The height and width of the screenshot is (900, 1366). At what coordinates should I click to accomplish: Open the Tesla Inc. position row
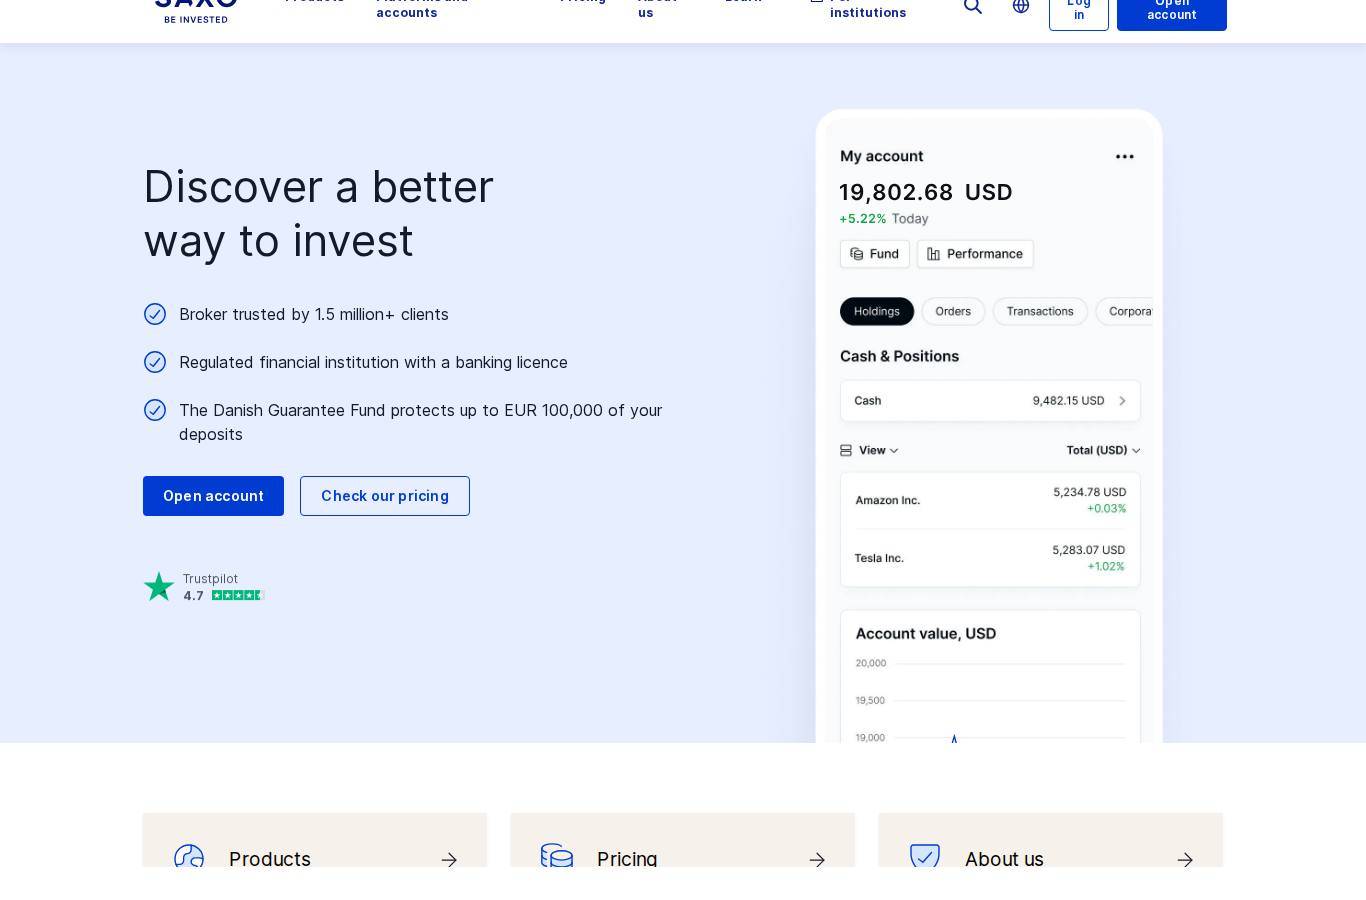[x=990, y=558]
